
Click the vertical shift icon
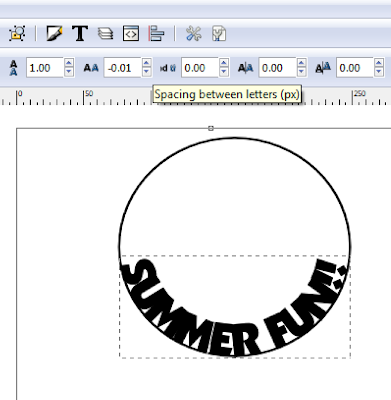pos(323,68)
